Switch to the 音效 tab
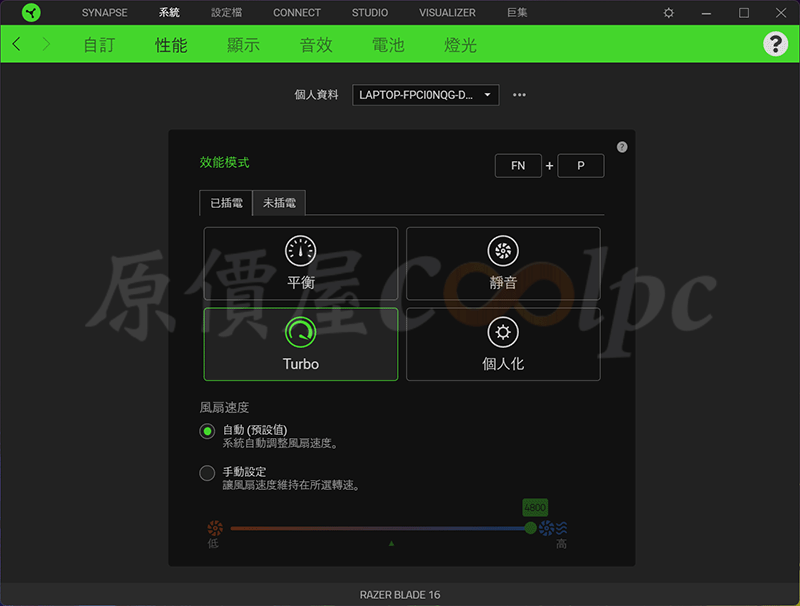 (316, 45)
